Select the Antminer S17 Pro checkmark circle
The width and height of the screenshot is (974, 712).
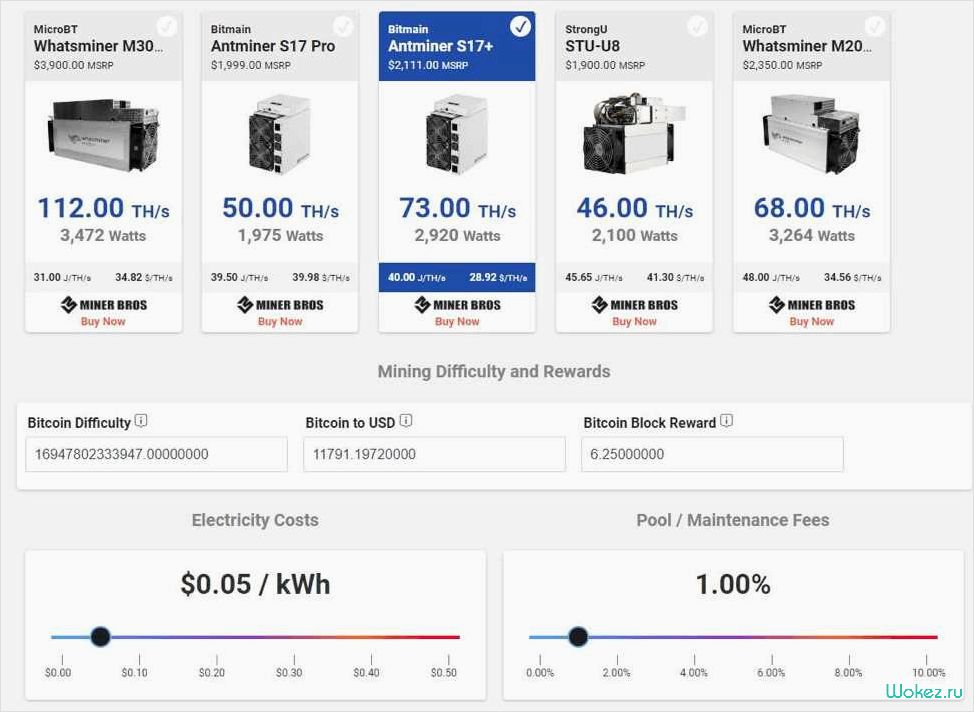[x=344, y=26]
